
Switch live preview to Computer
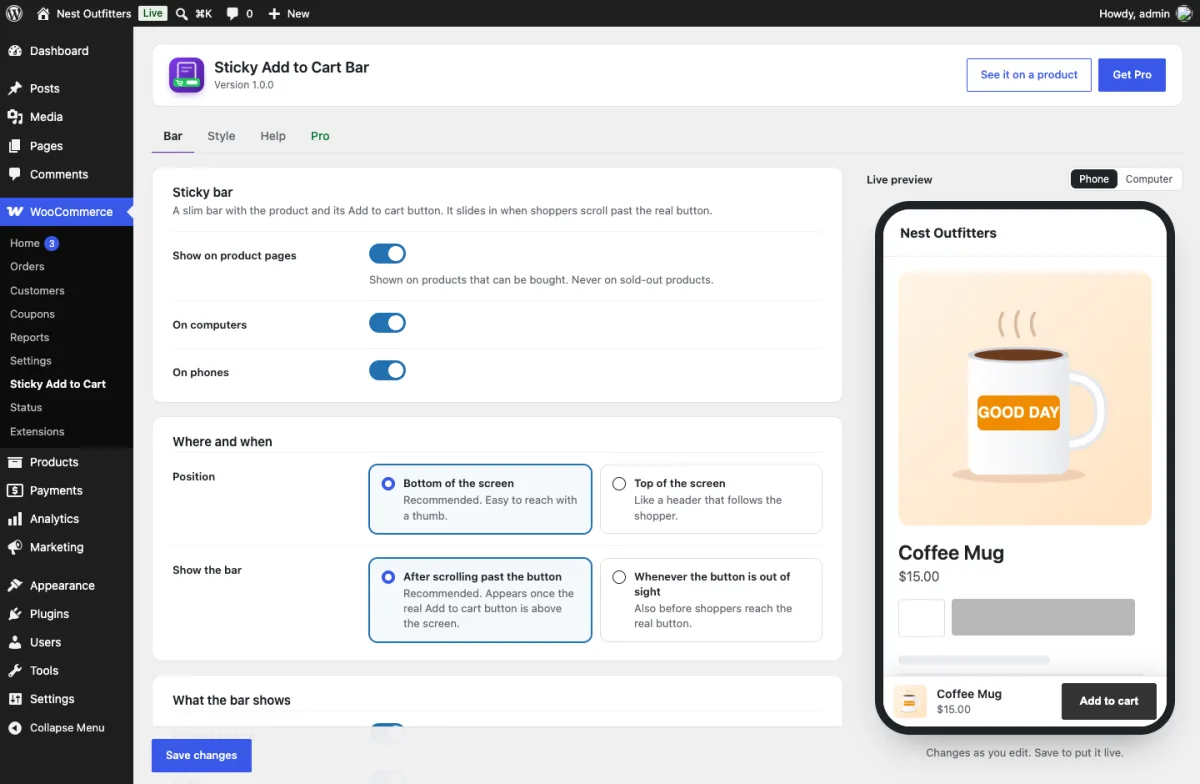1148,179
